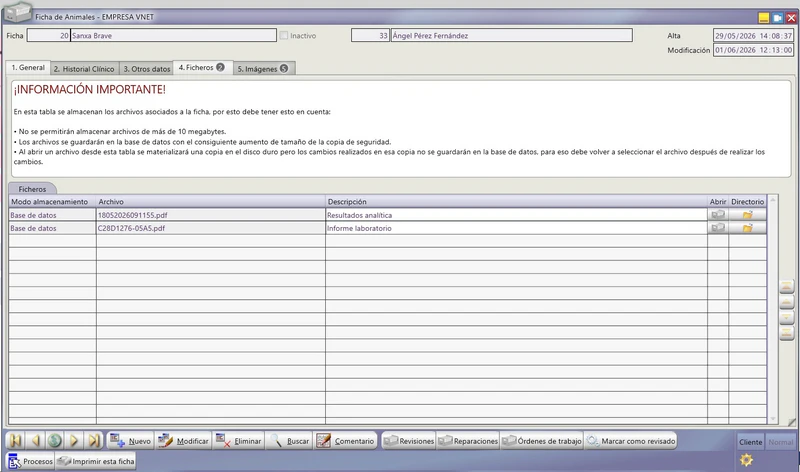Move row to top using first side arrow

pyautogui.click(x=786, y=286)
